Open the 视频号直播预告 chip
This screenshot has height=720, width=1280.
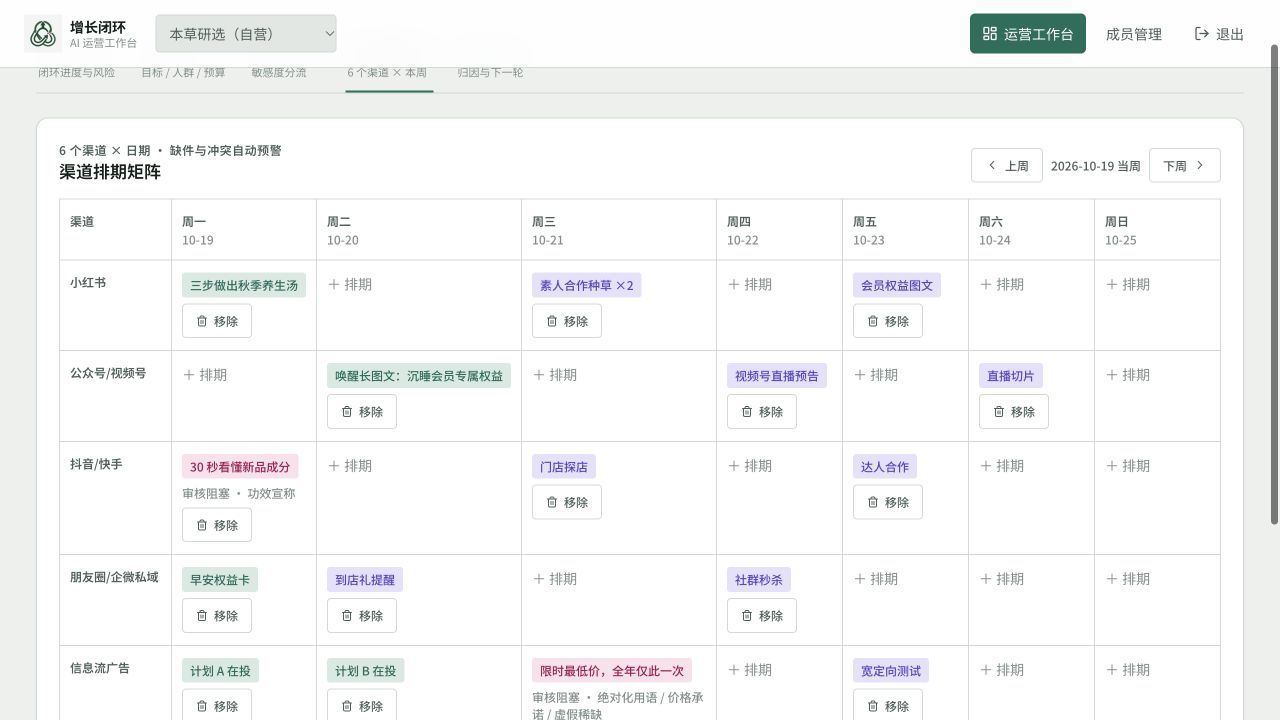[777, 376]
